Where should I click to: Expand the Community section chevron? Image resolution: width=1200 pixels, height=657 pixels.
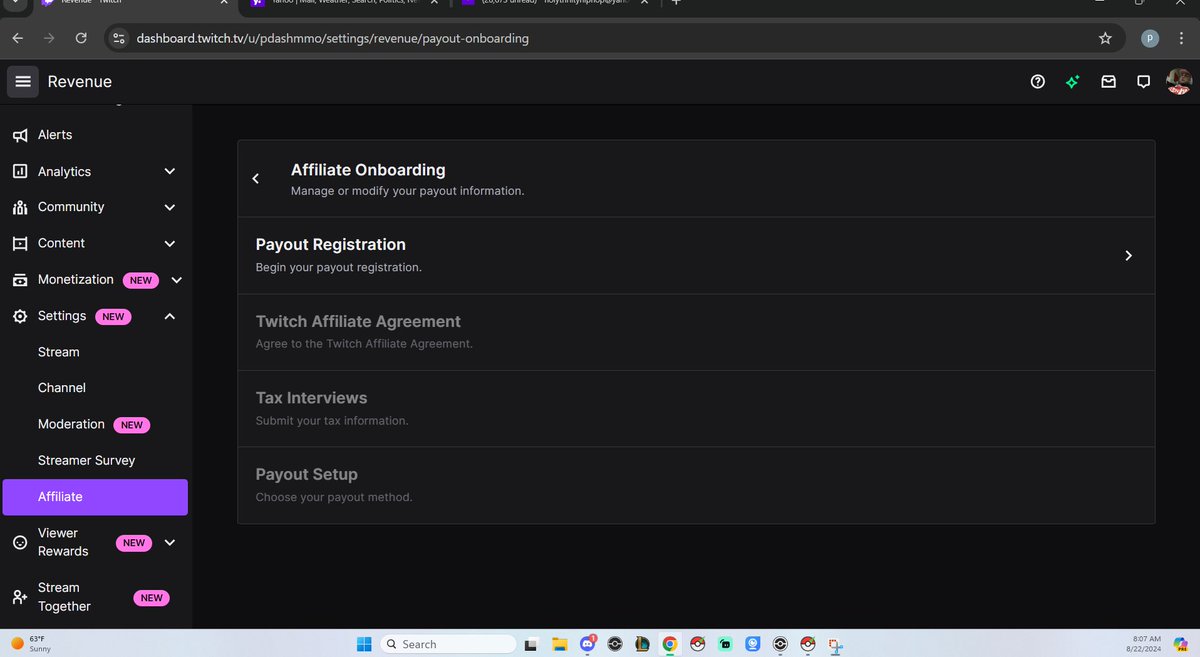pyautogui.click(x=169, y=207)
